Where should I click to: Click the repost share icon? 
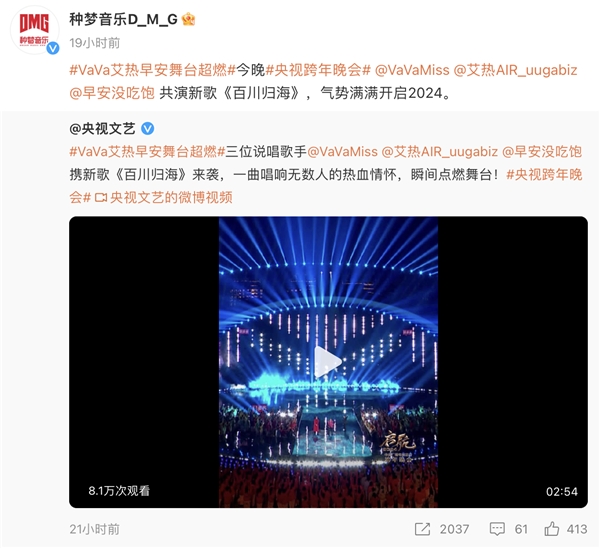[422, 529]
